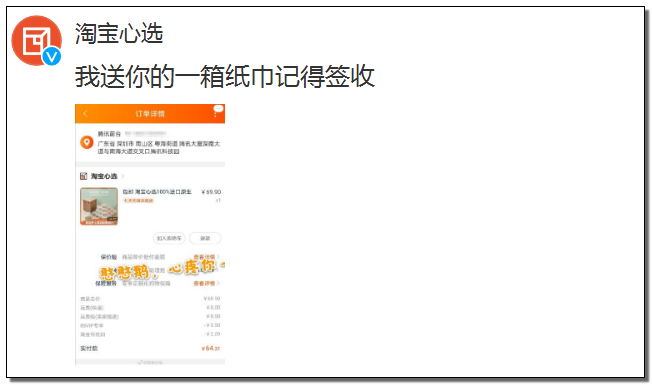Open the 淘宝心选 account name
The width and height of the screenshot is (652, 385).
(x=119, y=33)
